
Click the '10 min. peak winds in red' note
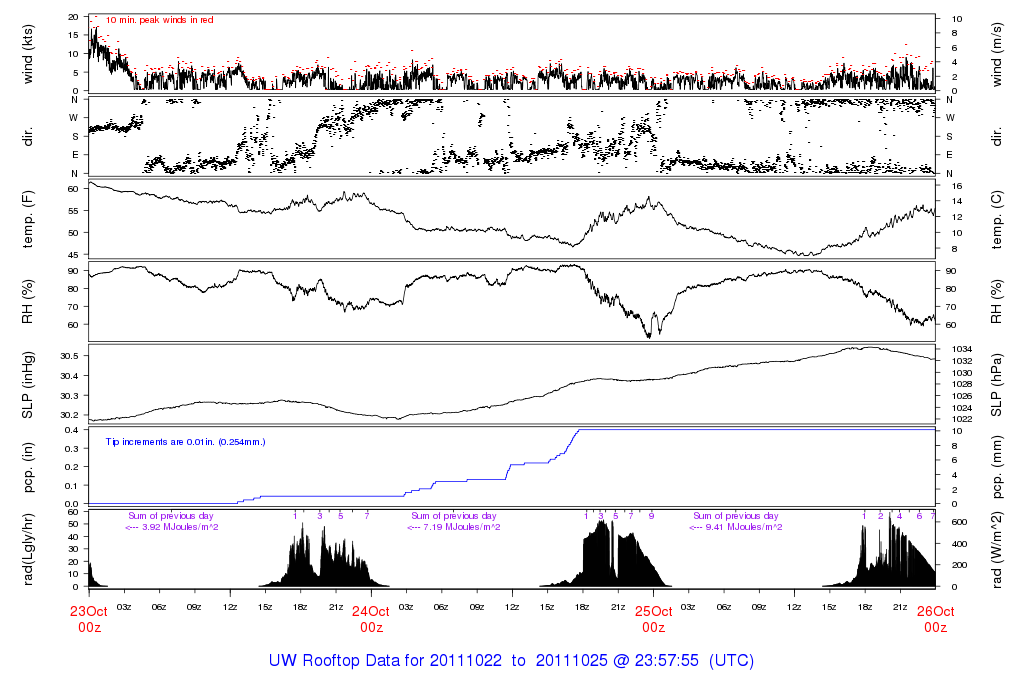(159, 20)
